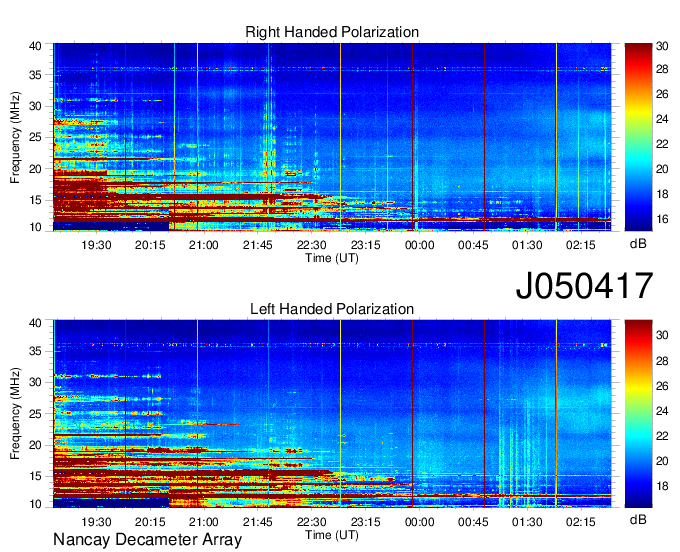Click 23:15 time tick under left-handed plot
This screenshot has height=552, width=680.
coord(366,522)
